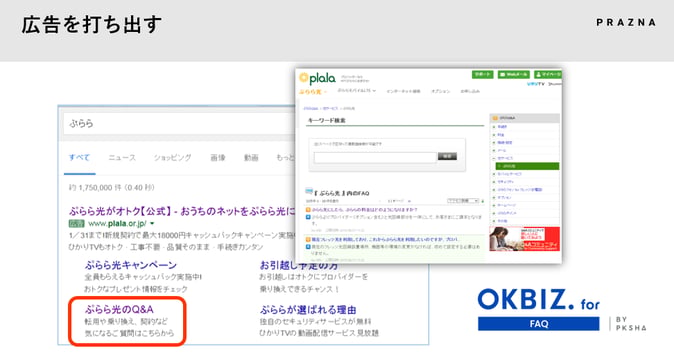Click the 約 1,750,000 件 result count text

[111, 188]
